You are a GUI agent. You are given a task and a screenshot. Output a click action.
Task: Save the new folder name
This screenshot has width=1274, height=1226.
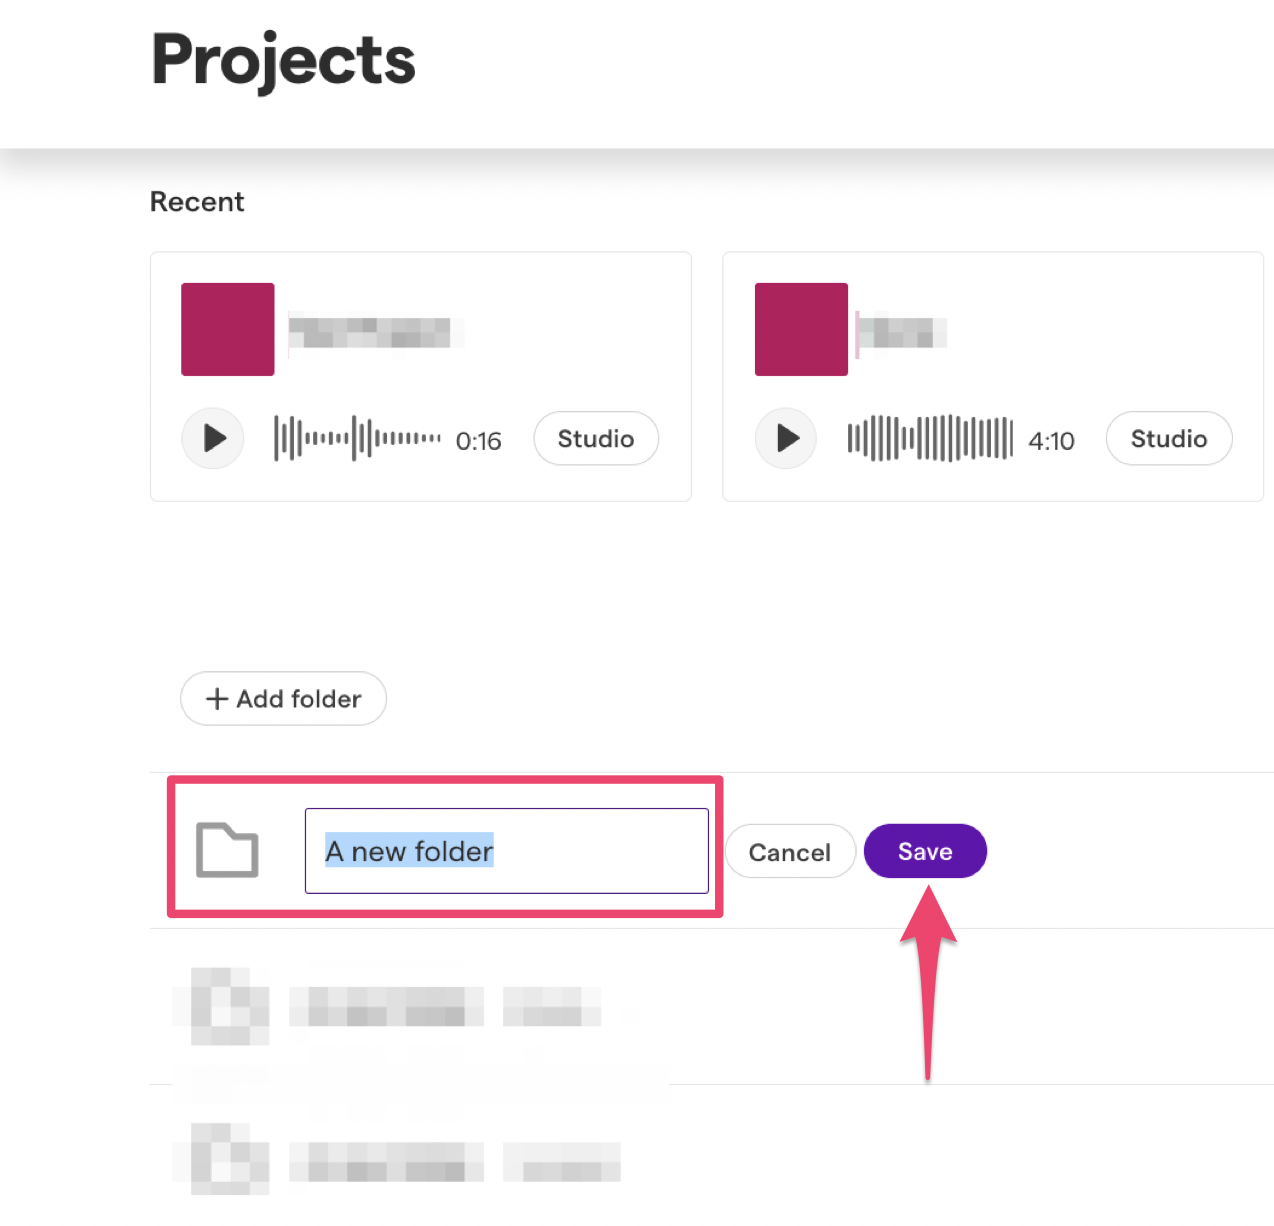pos(924,851)
